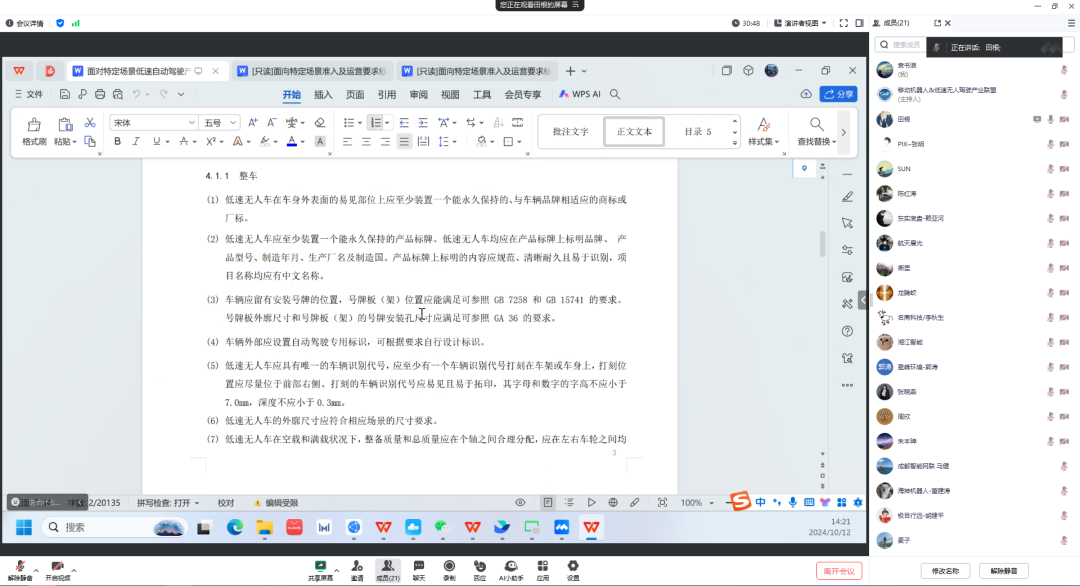Unmute microphone via 解除静音 toggle
1080x586 pixels.
point(20,570)
